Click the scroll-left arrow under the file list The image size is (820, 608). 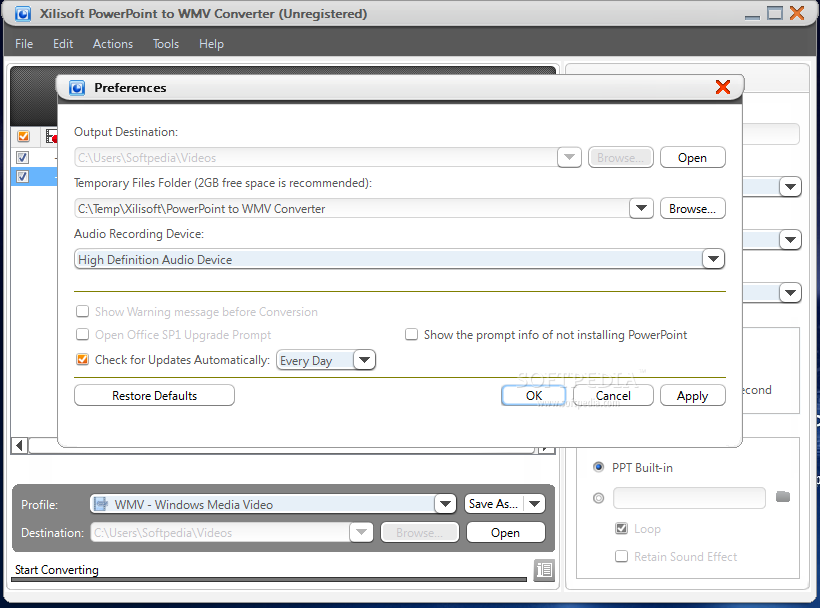click(x=19, y=446)
